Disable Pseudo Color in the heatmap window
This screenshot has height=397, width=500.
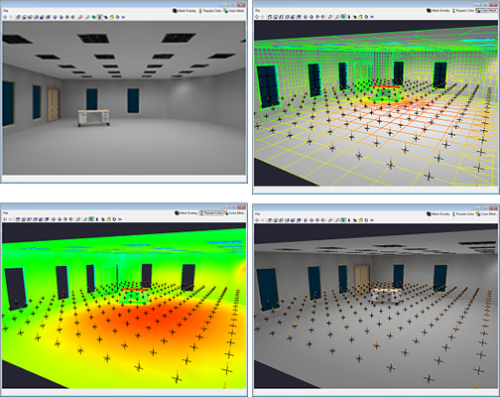tap(211, 213)
